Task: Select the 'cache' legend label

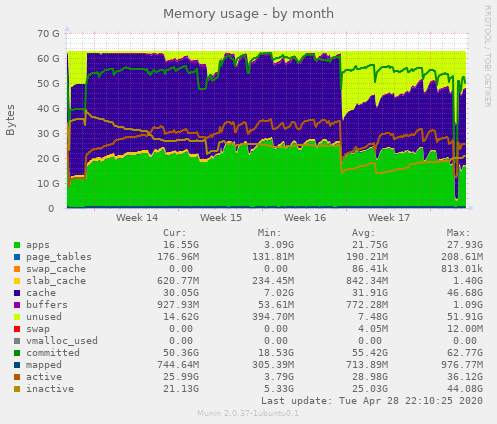Action: (x=41, y=293)
